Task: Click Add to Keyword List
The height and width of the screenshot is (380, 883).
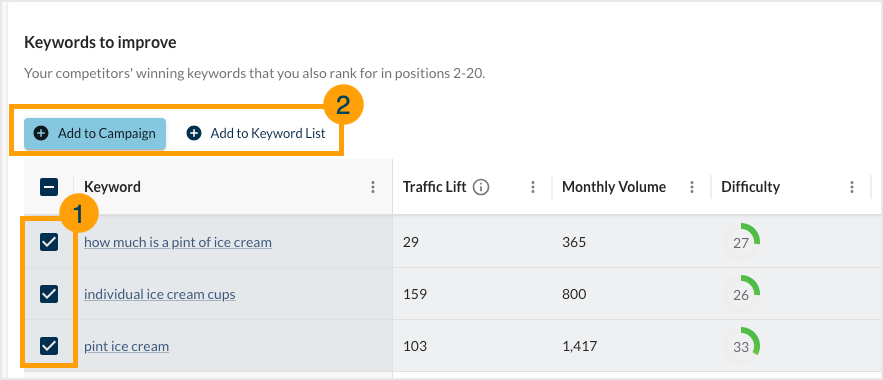Action: [x=256, y=133]
